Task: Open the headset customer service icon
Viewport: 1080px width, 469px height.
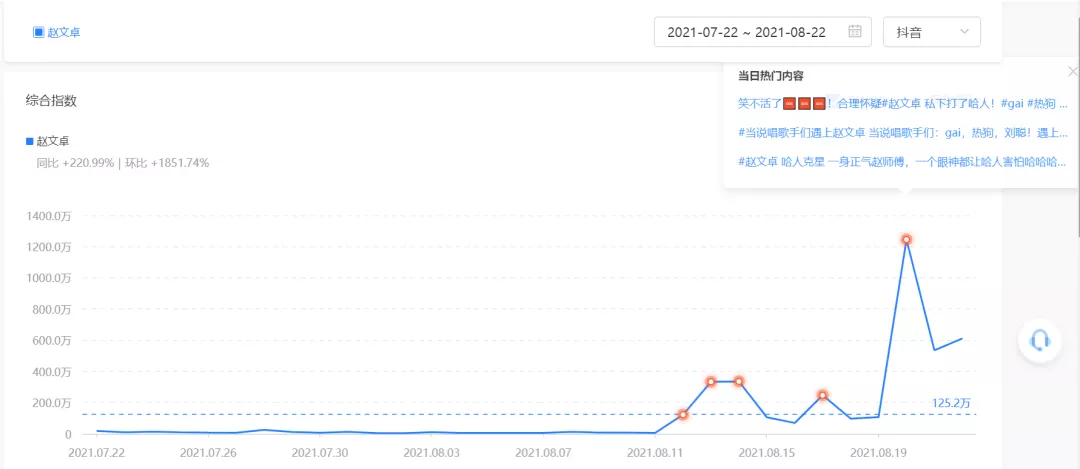Action: click(x=1039, y=340)
